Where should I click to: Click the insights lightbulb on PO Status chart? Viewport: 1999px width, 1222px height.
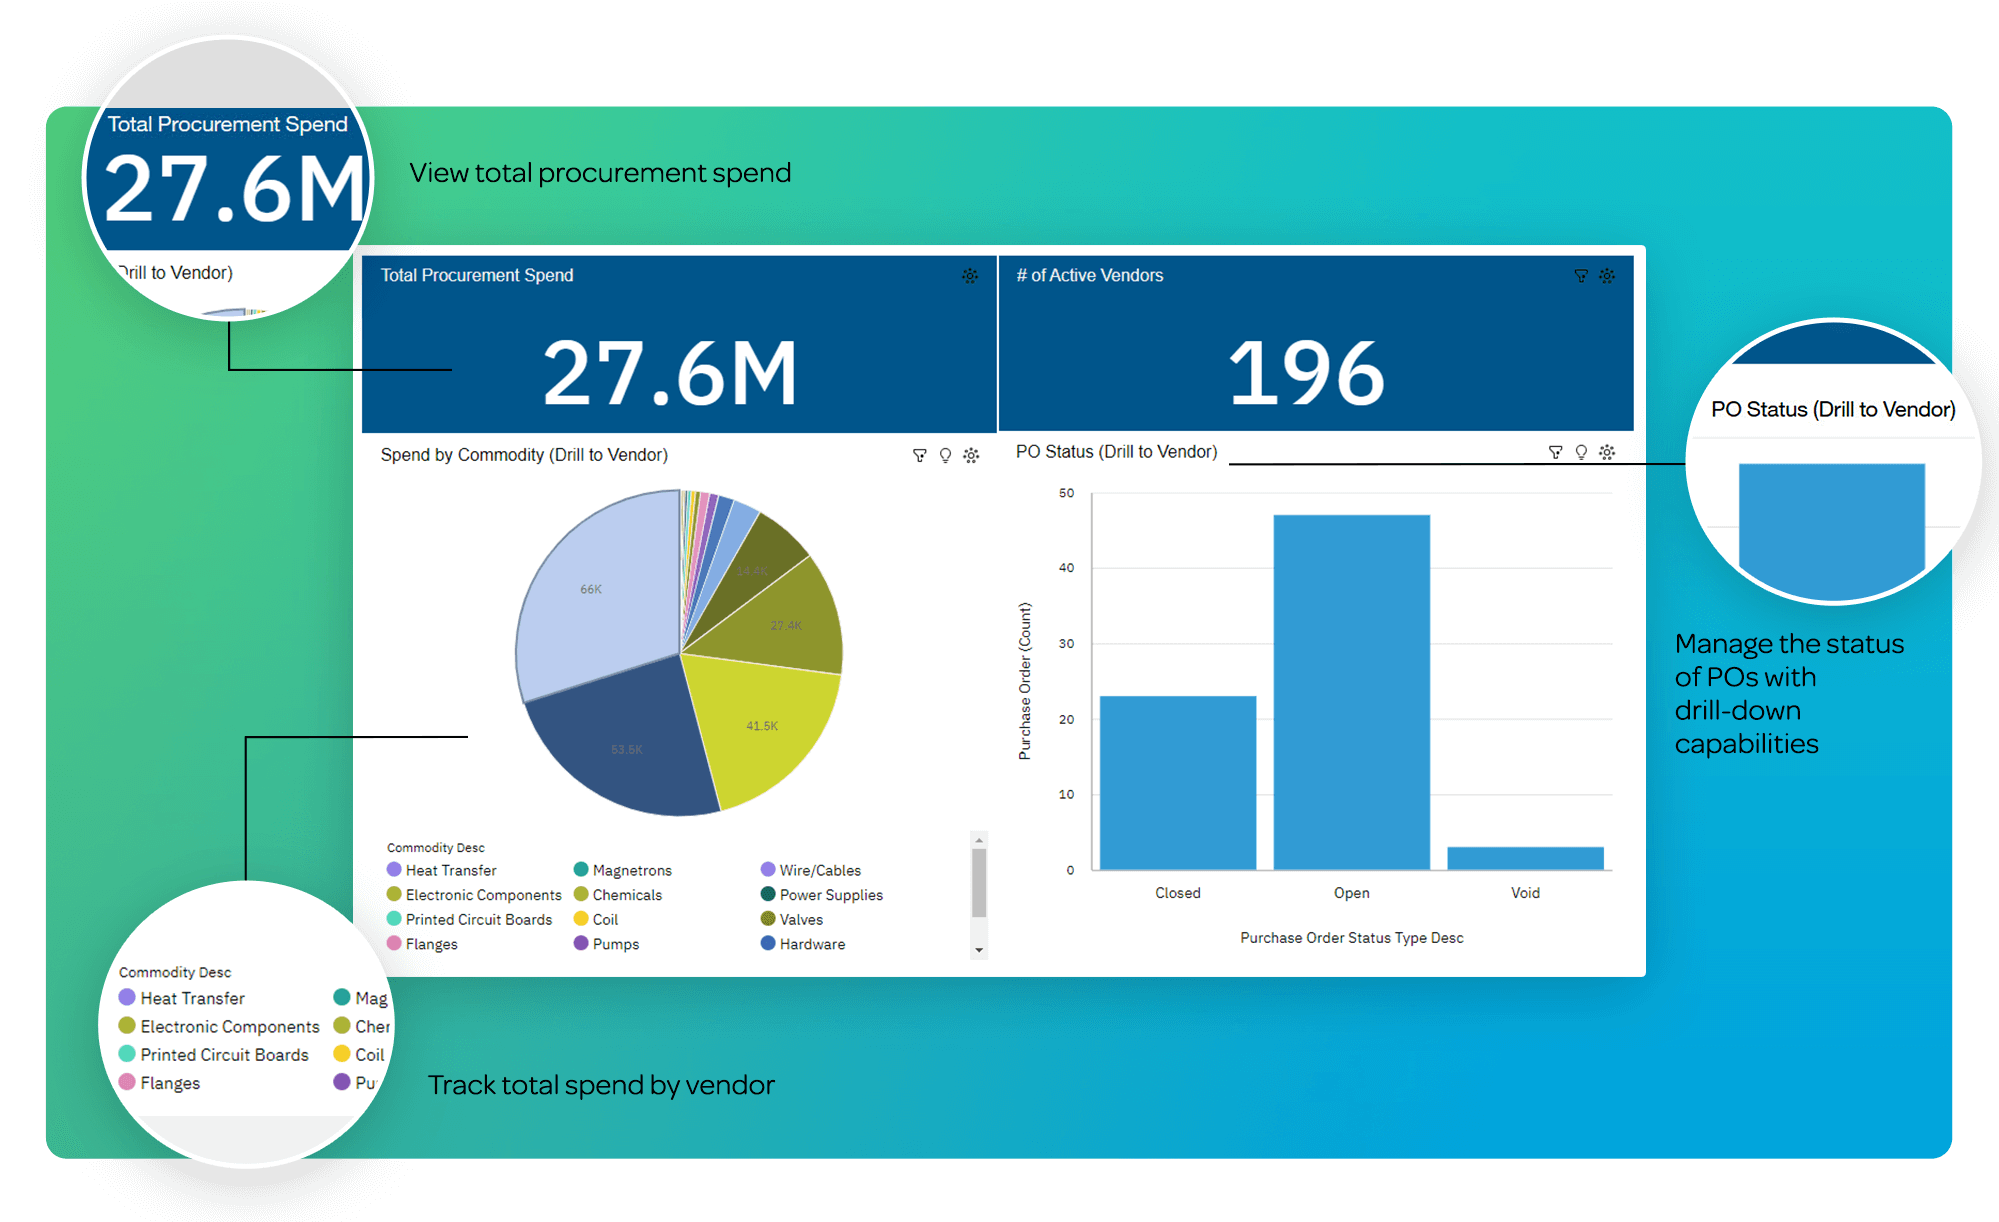pos(1581,452)
